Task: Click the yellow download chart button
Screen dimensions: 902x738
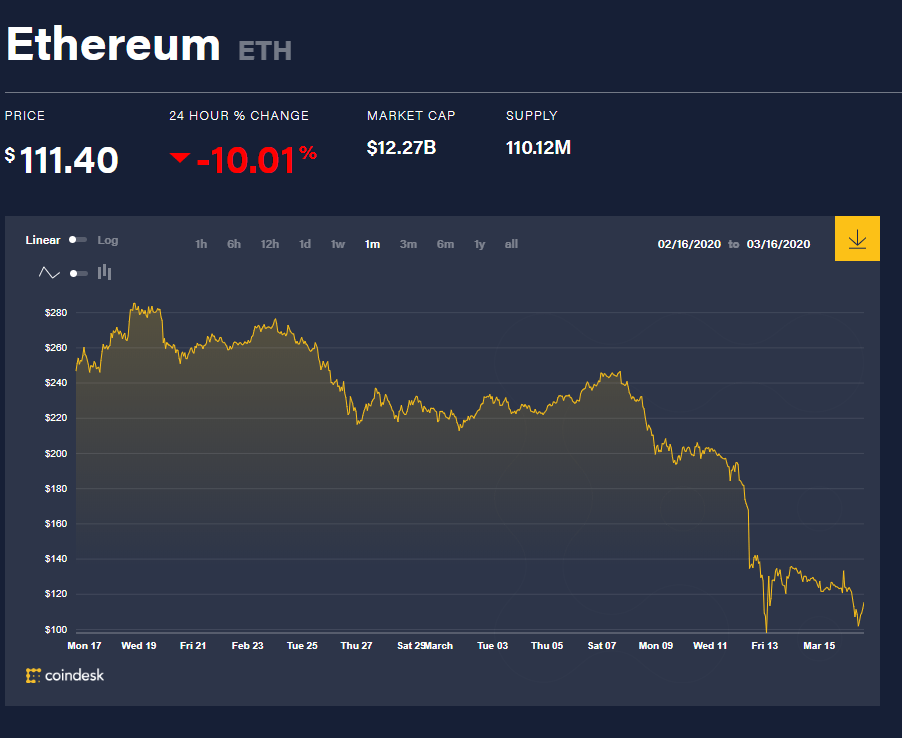Action: (857, 239)
